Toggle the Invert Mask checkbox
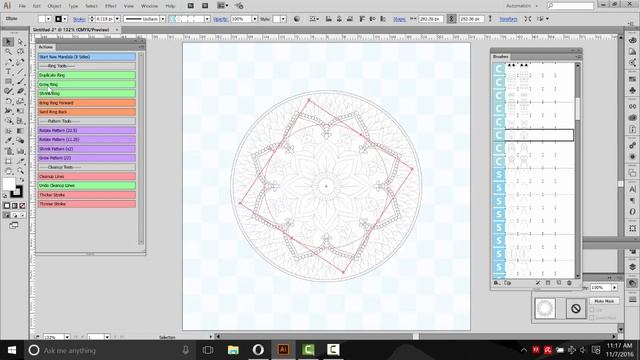Viewport: 640px width, 360px height. [x=591, y=317]
